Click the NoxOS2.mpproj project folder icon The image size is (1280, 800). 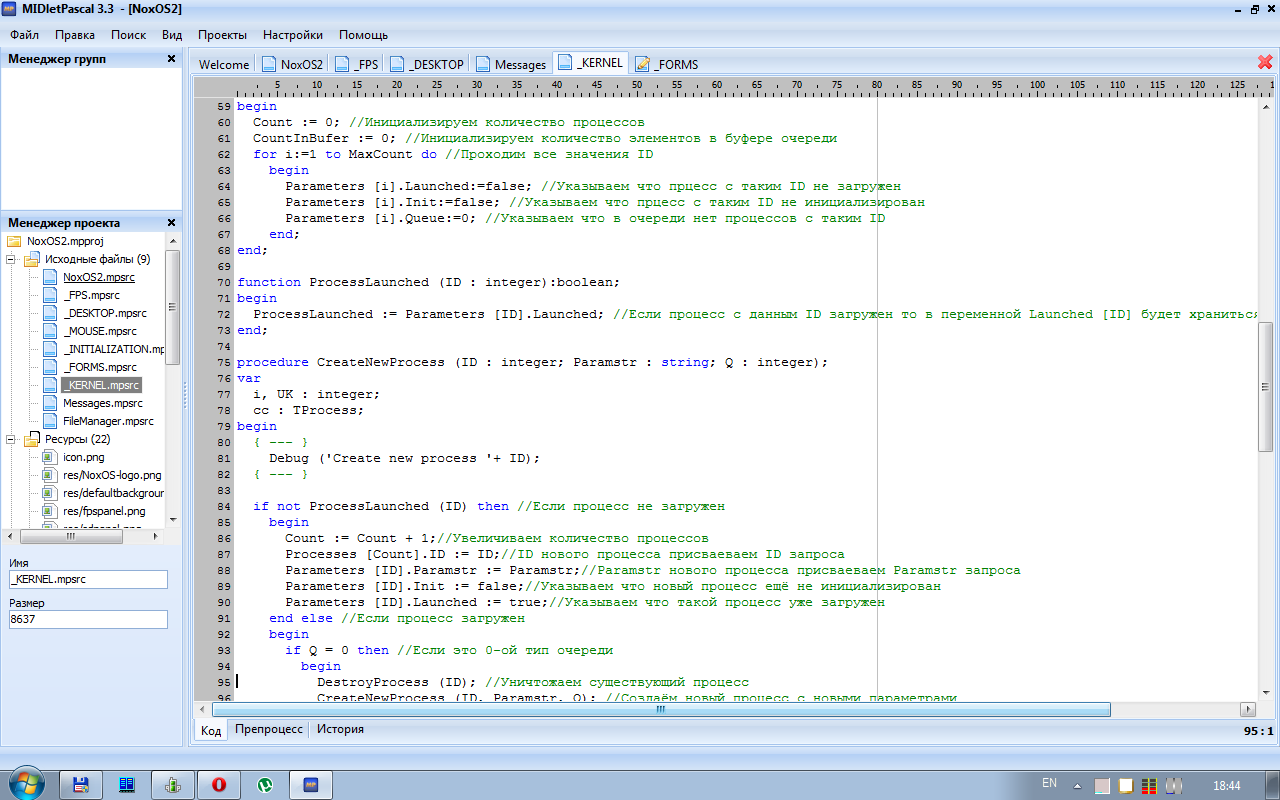[x=14, y=241]
